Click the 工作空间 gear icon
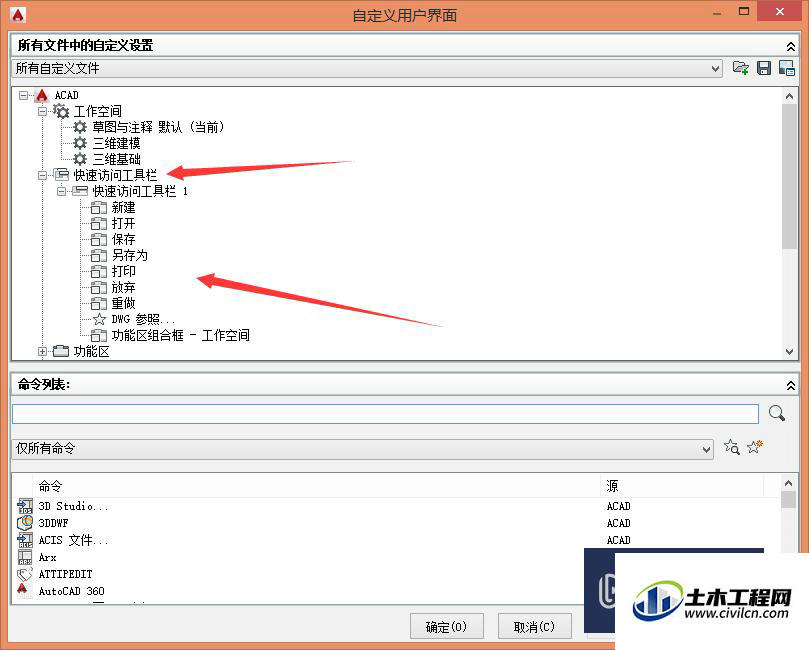 point(61,111)
